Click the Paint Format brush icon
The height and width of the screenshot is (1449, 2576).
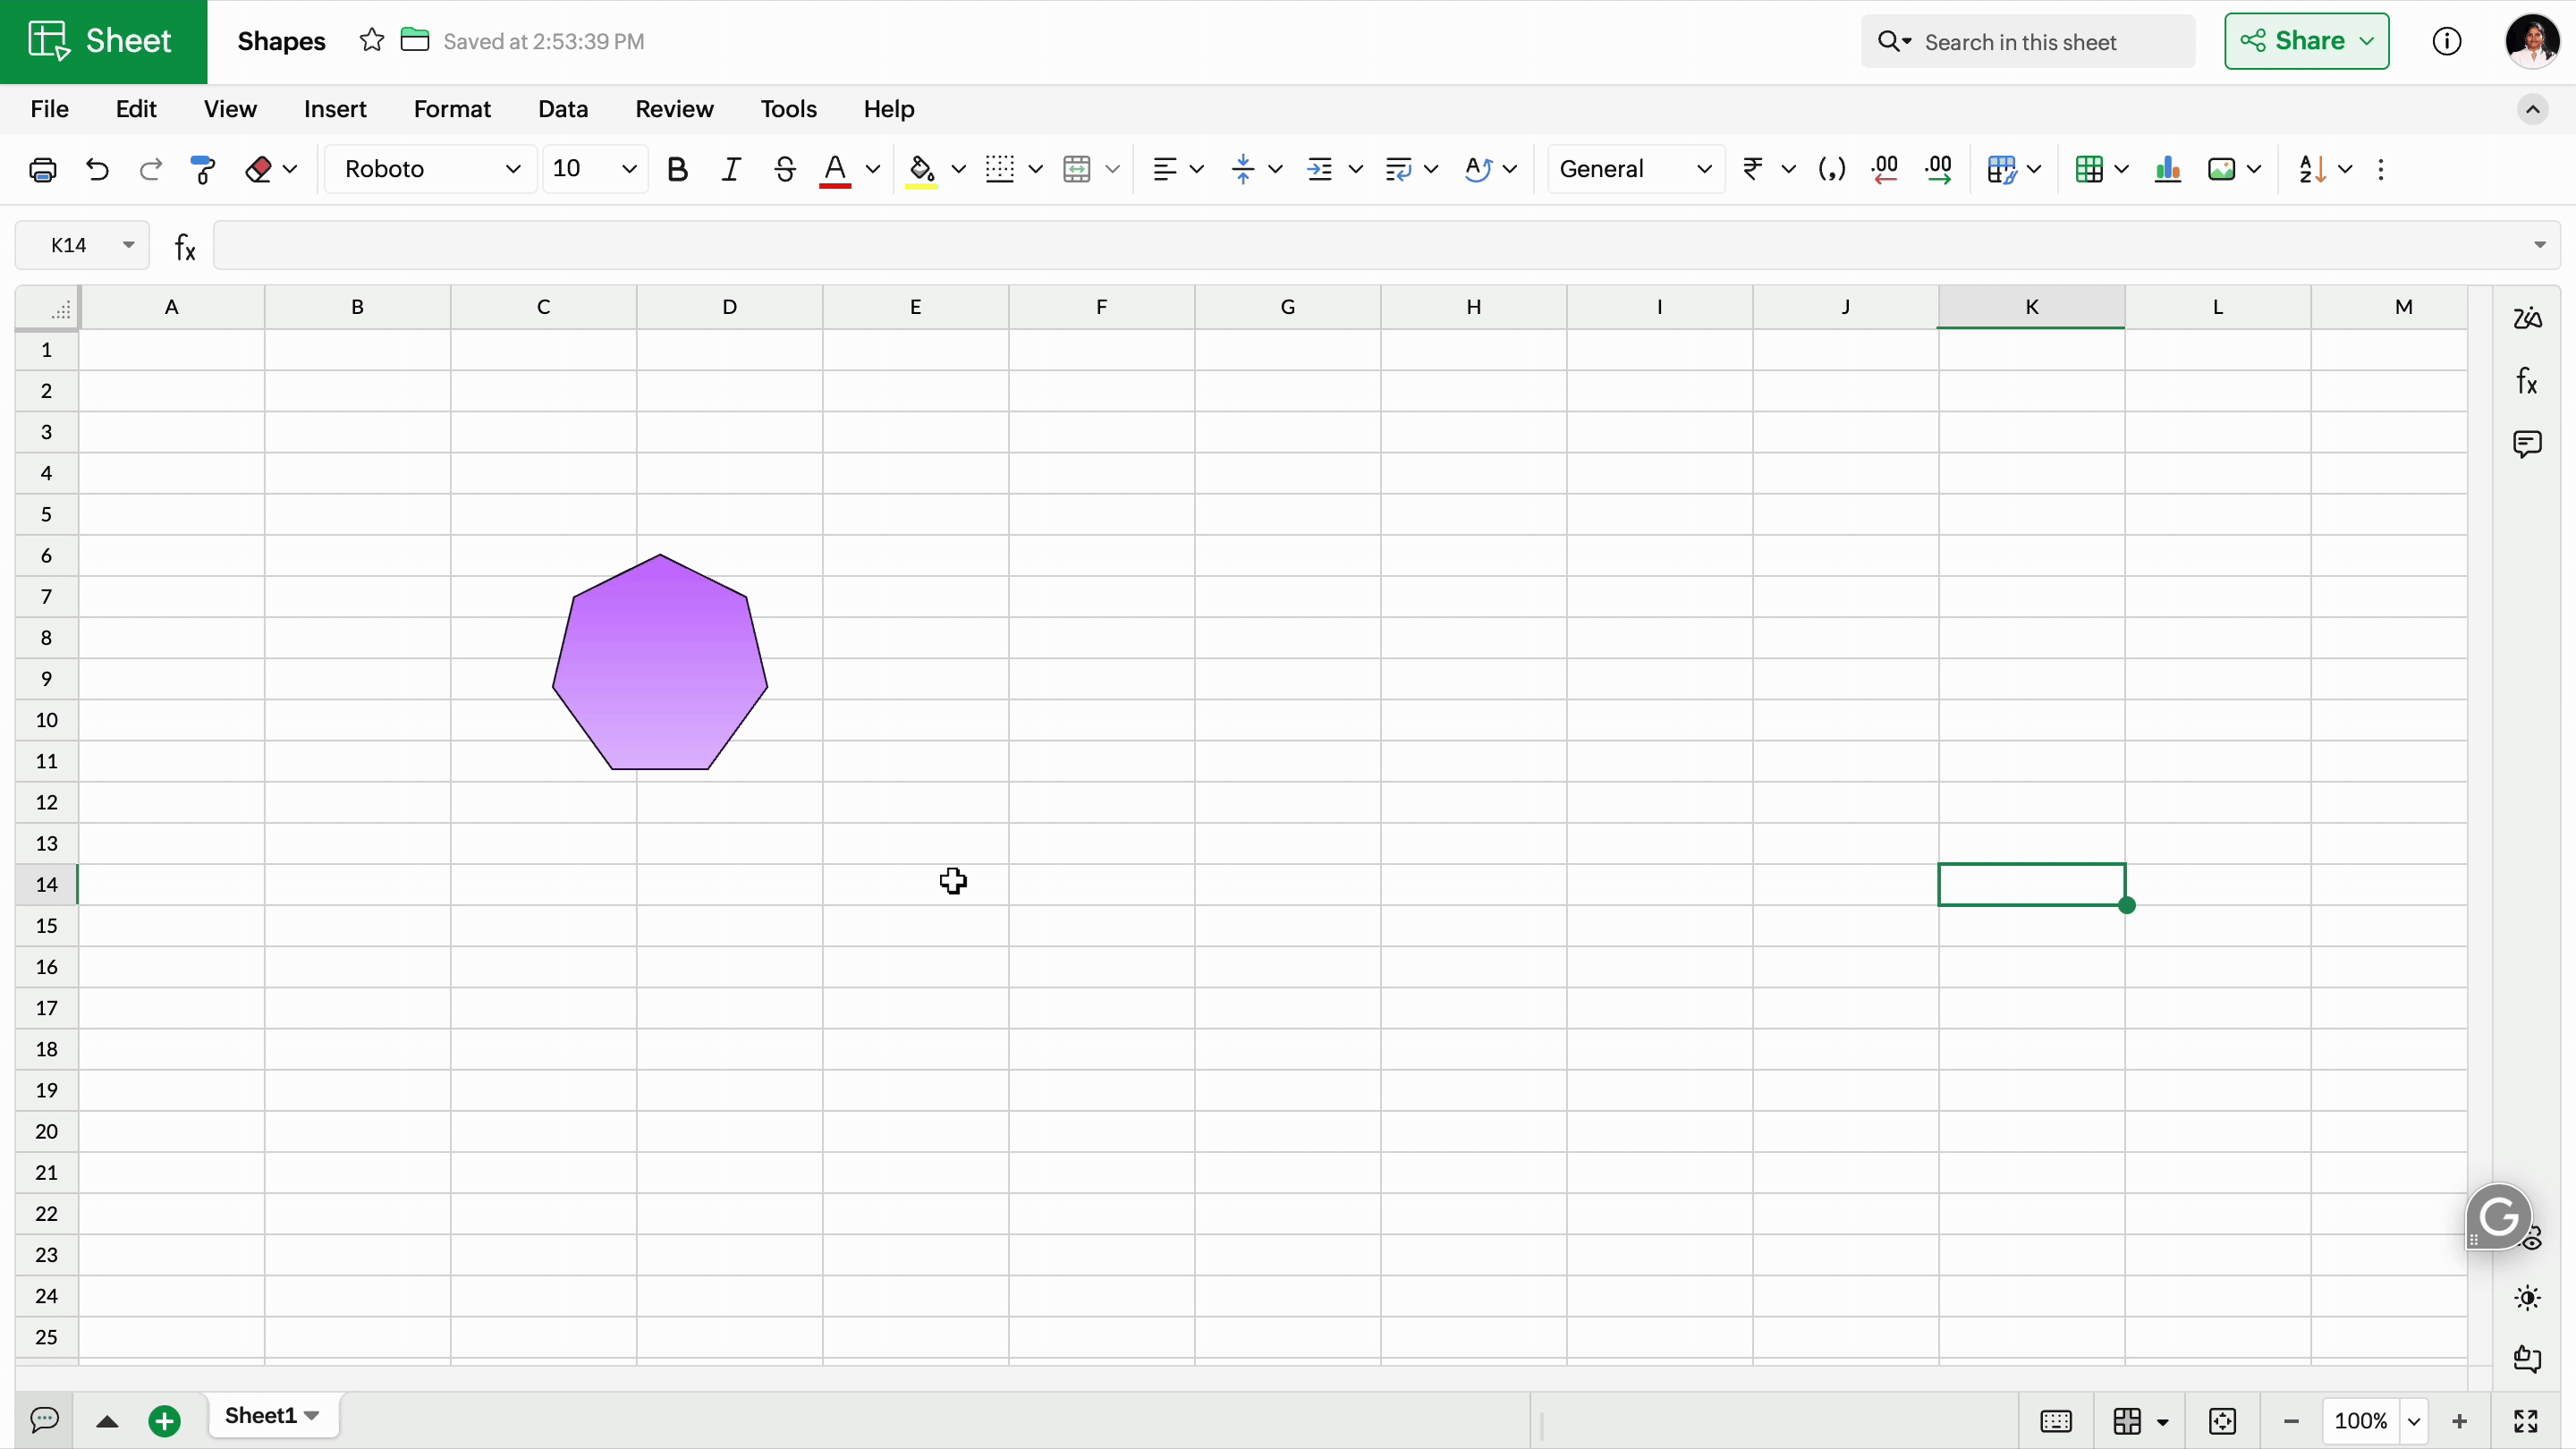tap(203, 169)
